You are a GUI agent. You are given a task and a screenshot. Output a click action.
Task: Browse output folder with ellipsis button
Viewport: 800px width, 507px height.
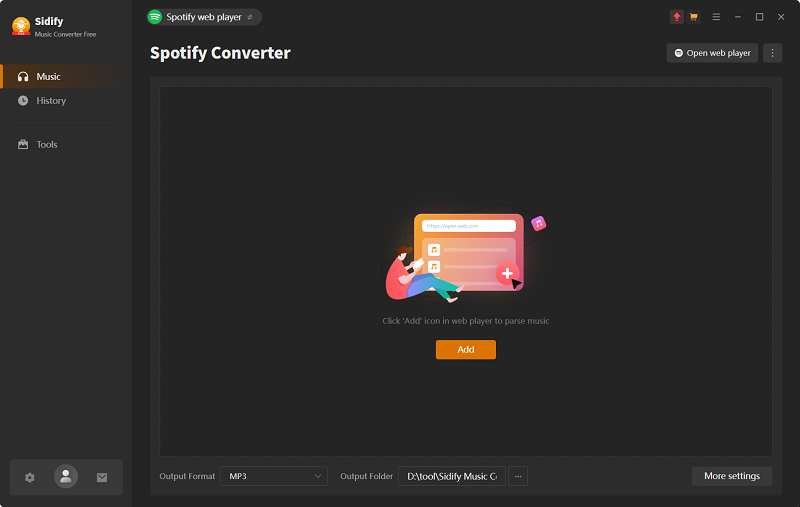click(x=518, y=476)
